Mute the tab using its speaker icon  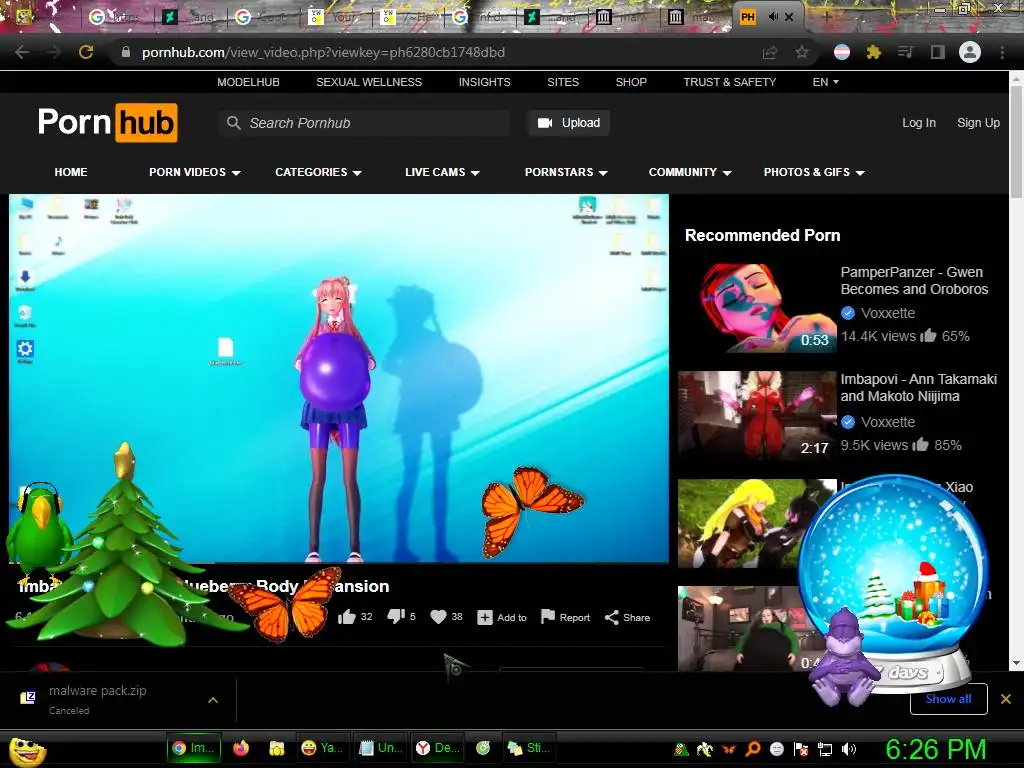tap(774, 17)
